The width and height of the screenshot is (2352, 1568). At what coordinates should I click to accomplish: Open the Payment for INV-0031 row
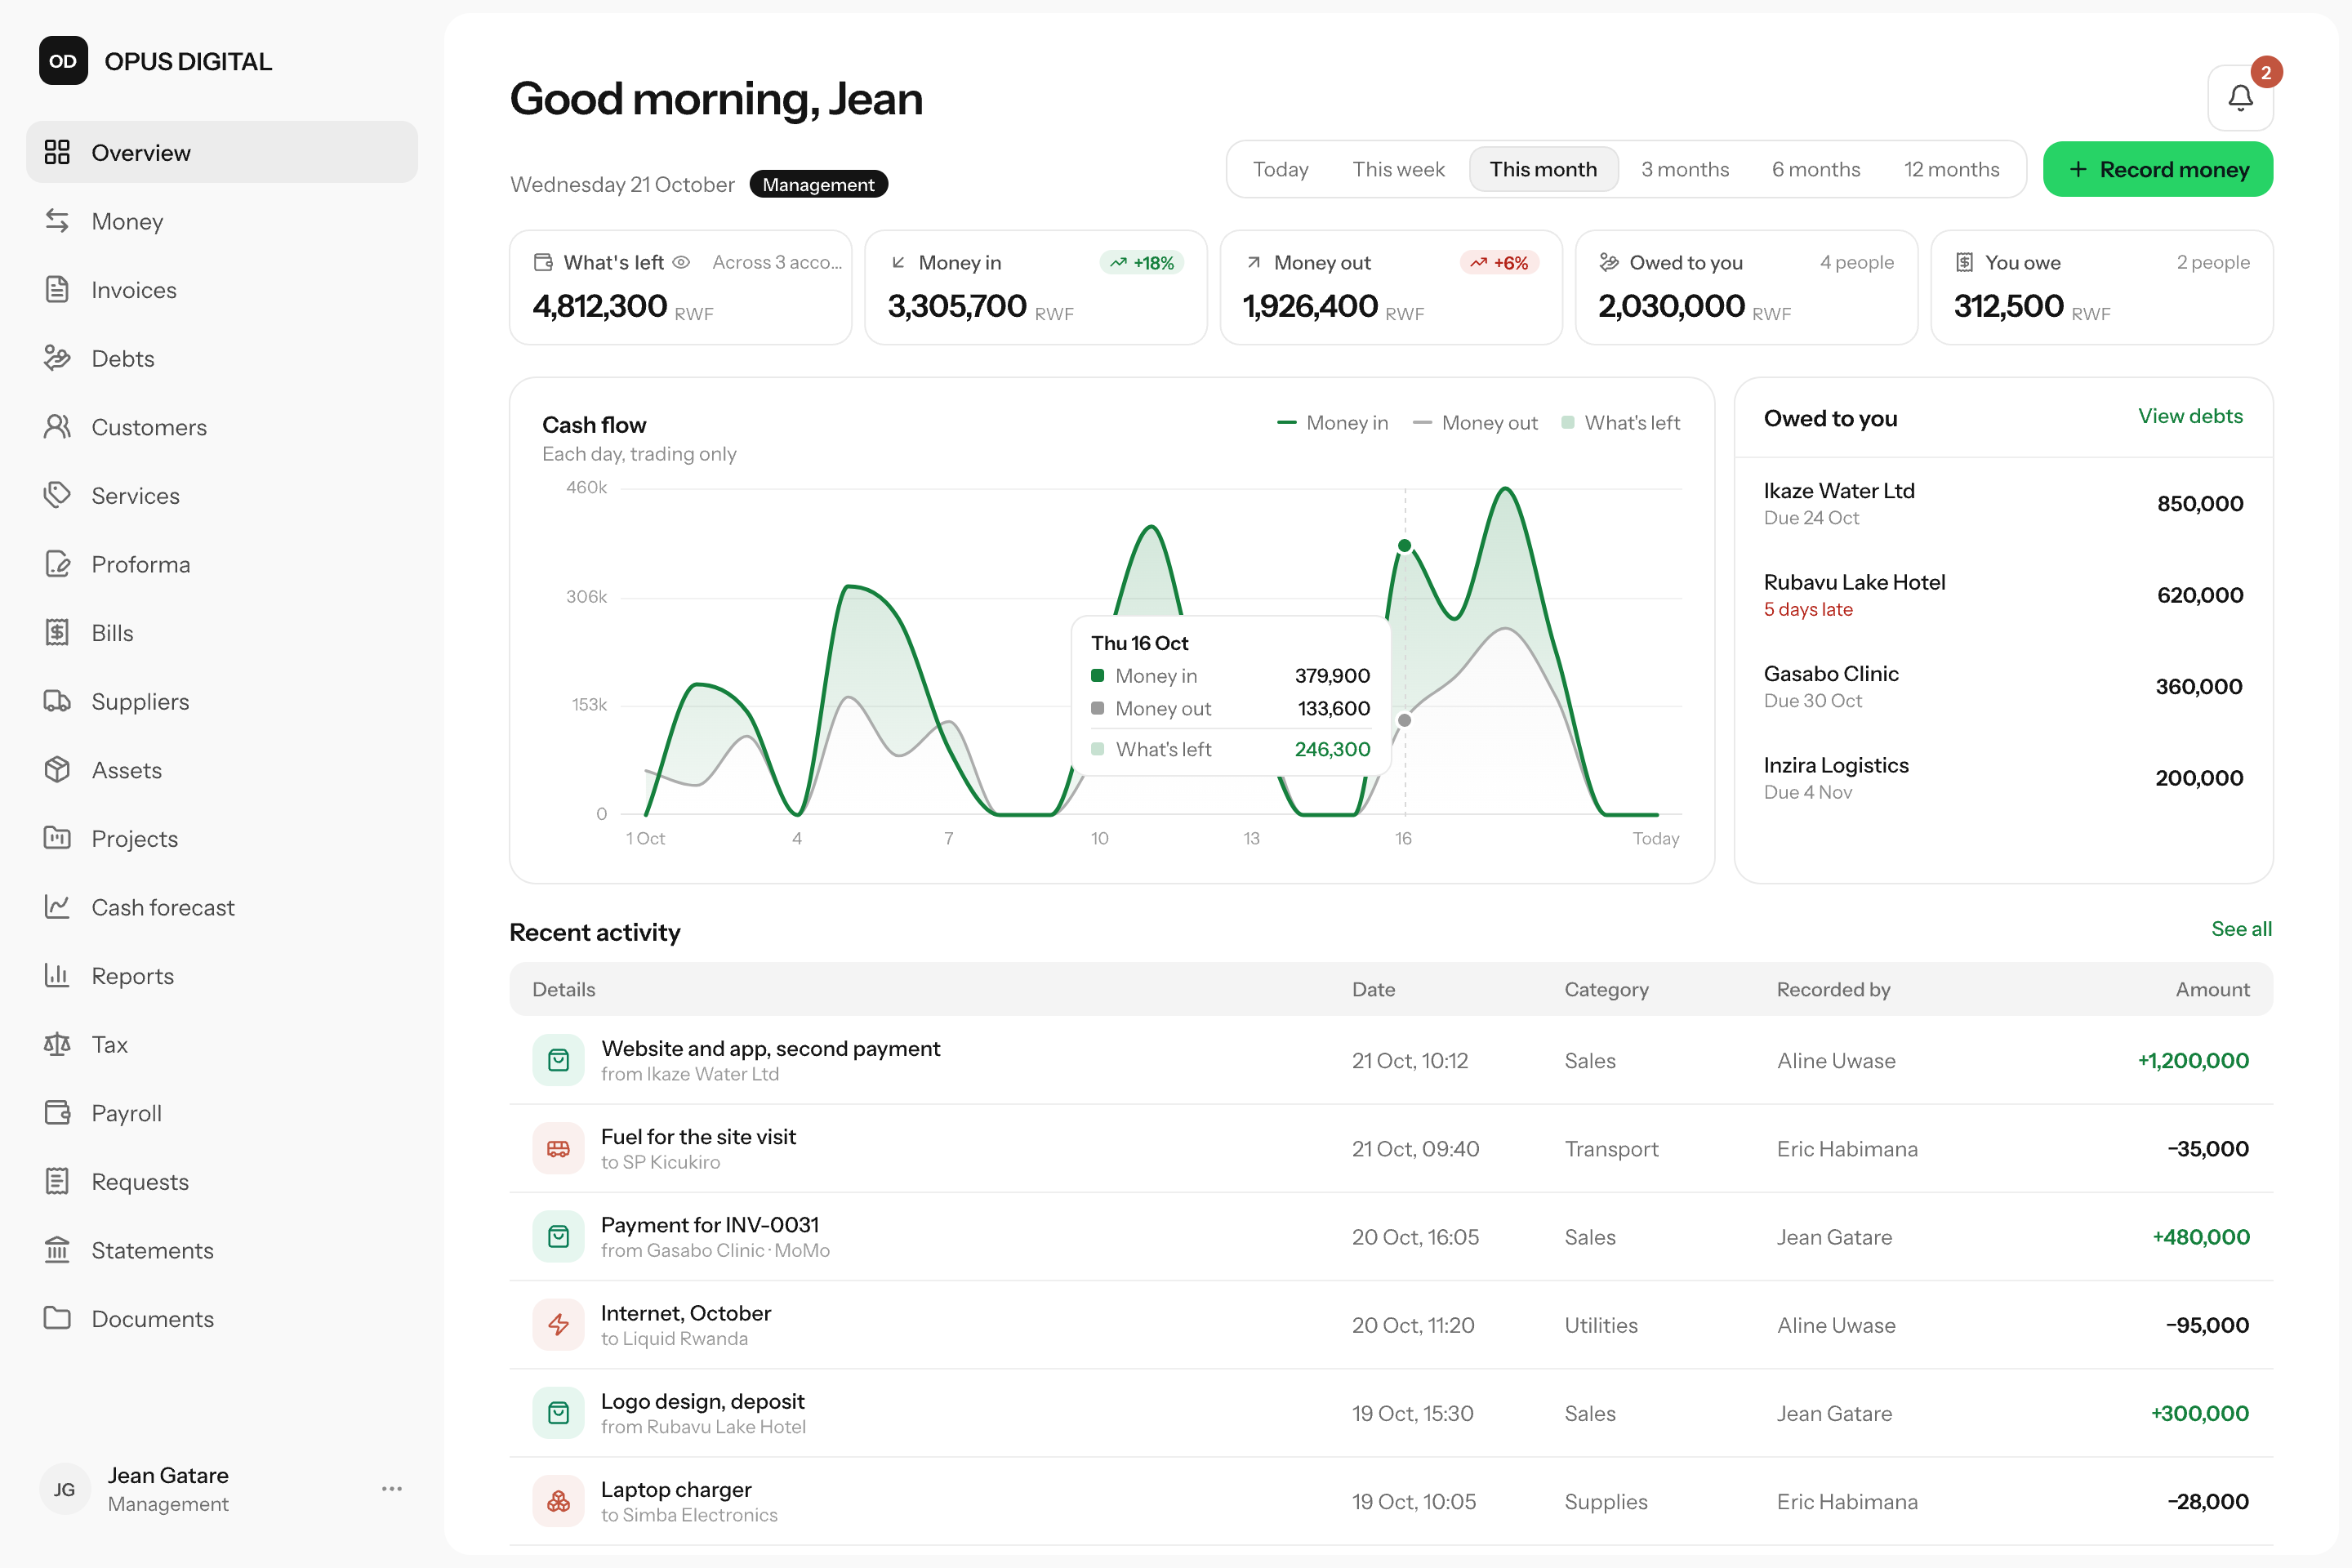[x=1391, y=1237]
